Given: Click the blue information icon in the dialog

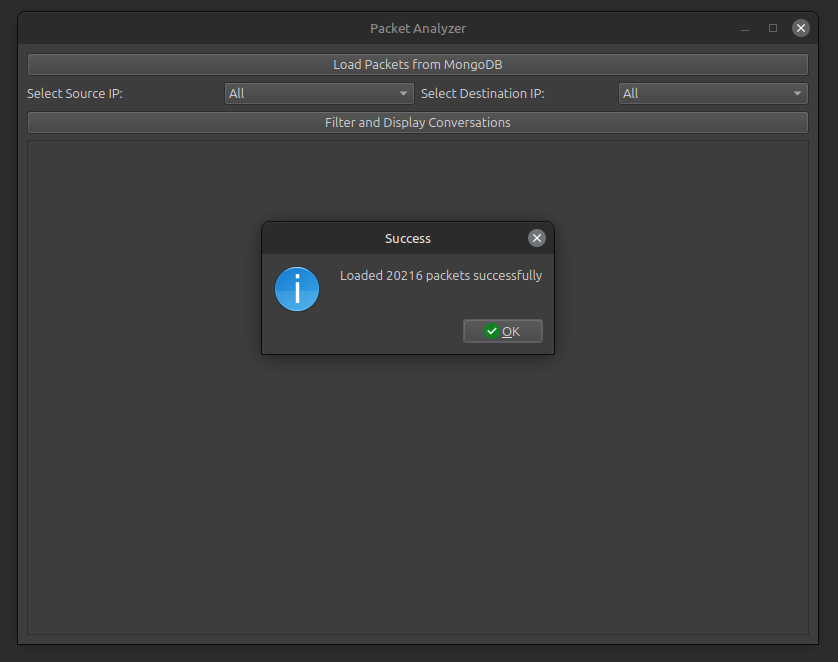Looking at the screenshot, I should (297, 288).
